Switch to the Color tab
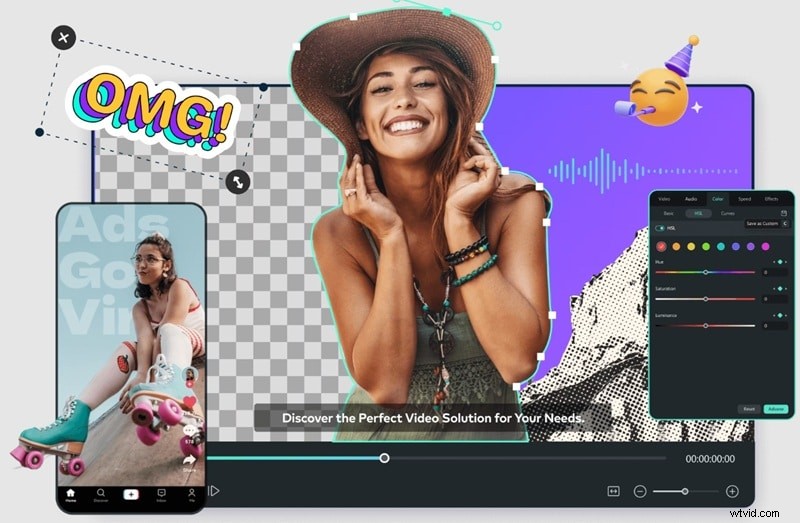 [x=718, y=199]
